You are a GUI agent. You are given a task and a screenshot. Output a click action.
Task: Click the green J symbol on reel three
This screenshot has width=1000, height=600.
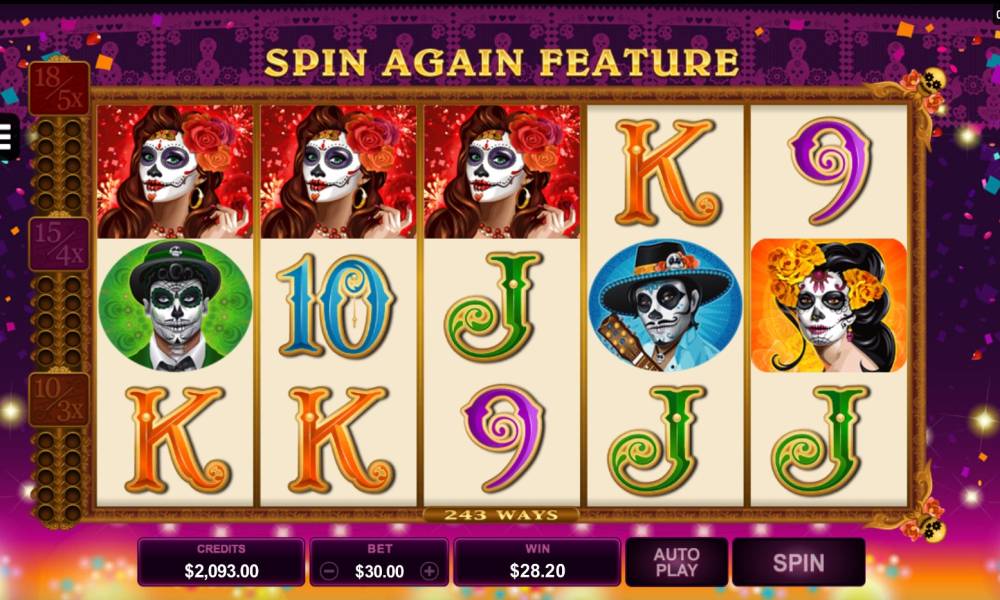tap(501, 305)
